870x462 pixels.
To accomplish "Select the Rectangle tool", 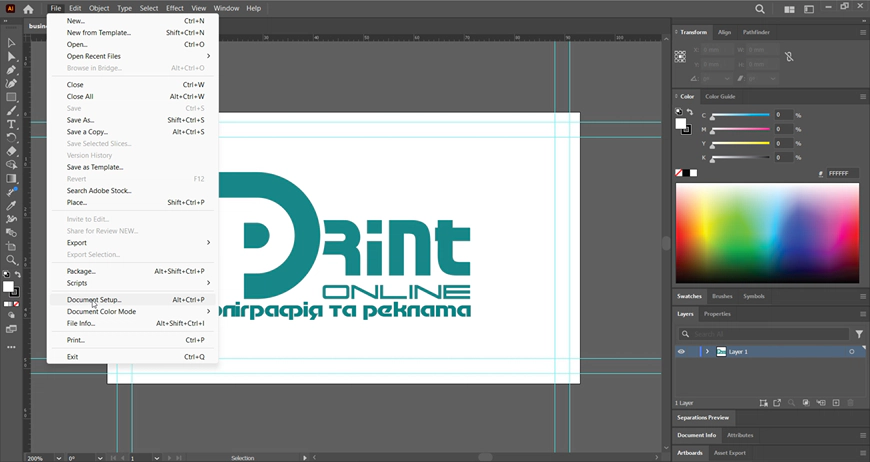I will click(11, 97).
